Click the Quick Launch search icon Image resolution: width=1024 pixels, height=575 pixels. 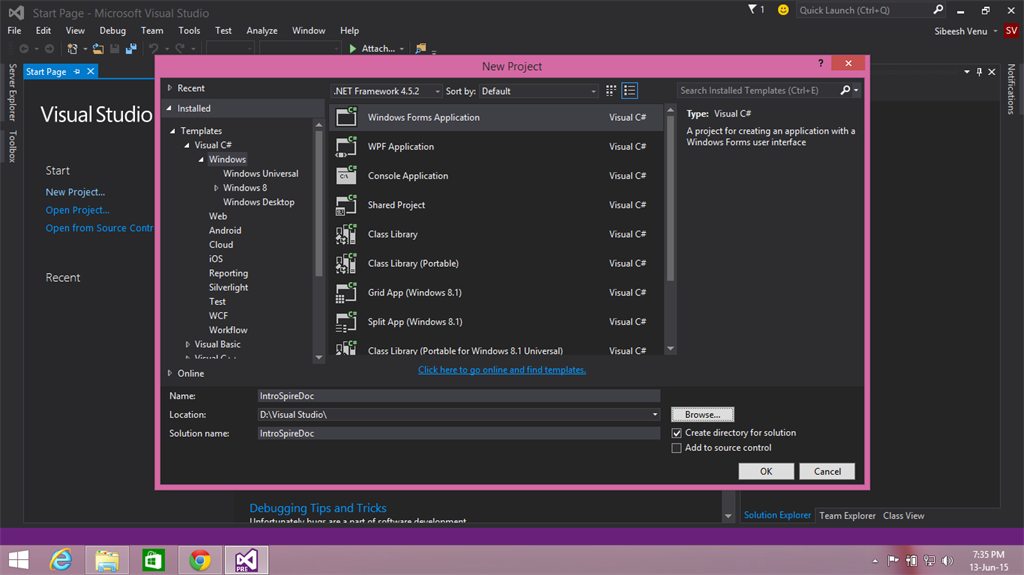[938, 10]
